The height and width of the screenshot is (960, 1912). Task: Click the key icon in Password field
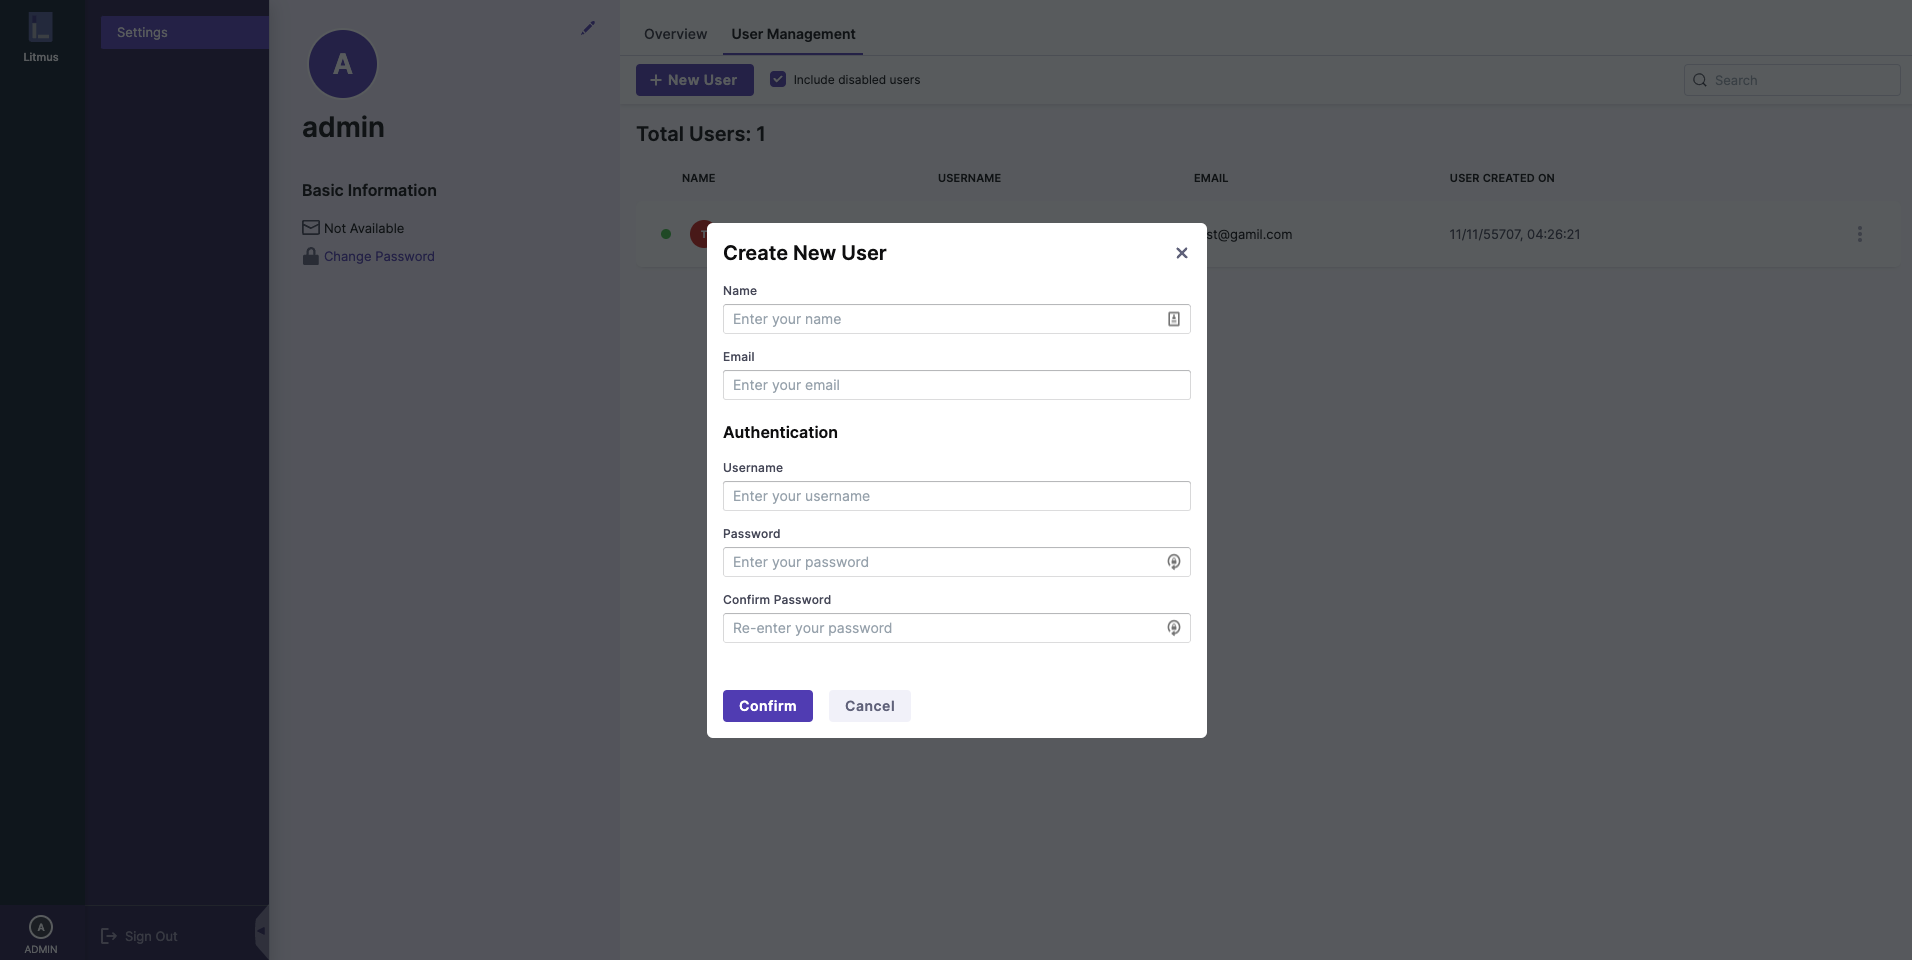click(x=1173, y=562)
